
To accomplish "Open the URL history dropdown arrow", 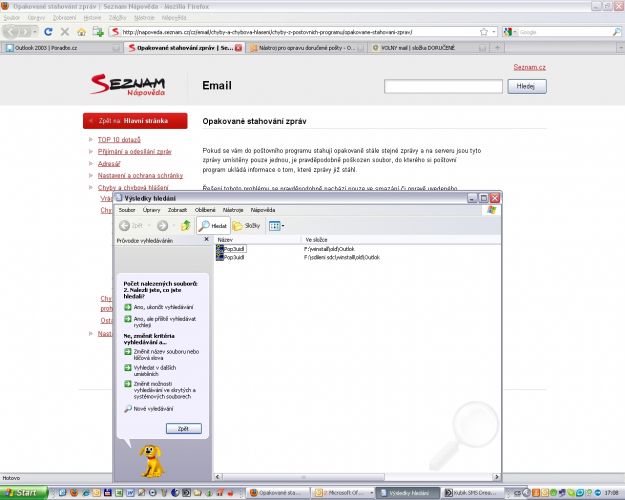I will pyautogui.click(x=494, y=32).
